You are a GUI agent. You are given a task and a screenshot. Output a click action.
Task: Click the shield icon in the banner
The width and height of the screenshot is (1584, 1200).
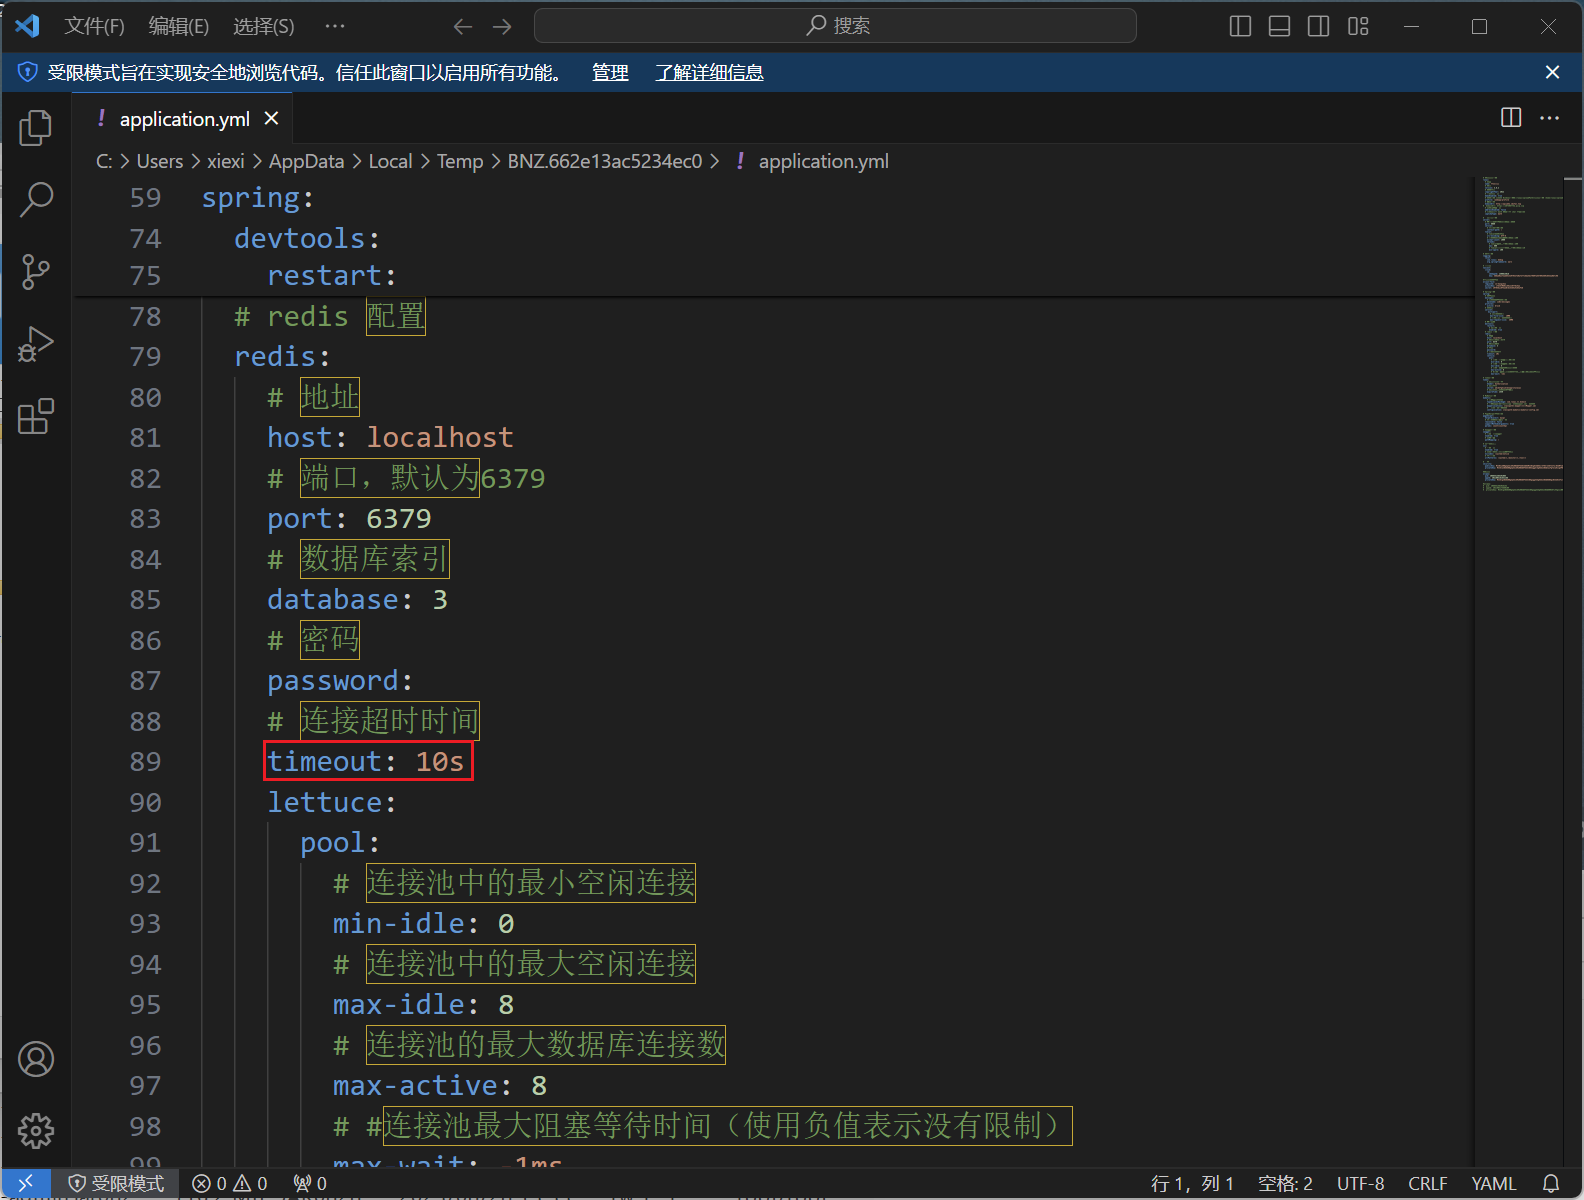[28, 72]
